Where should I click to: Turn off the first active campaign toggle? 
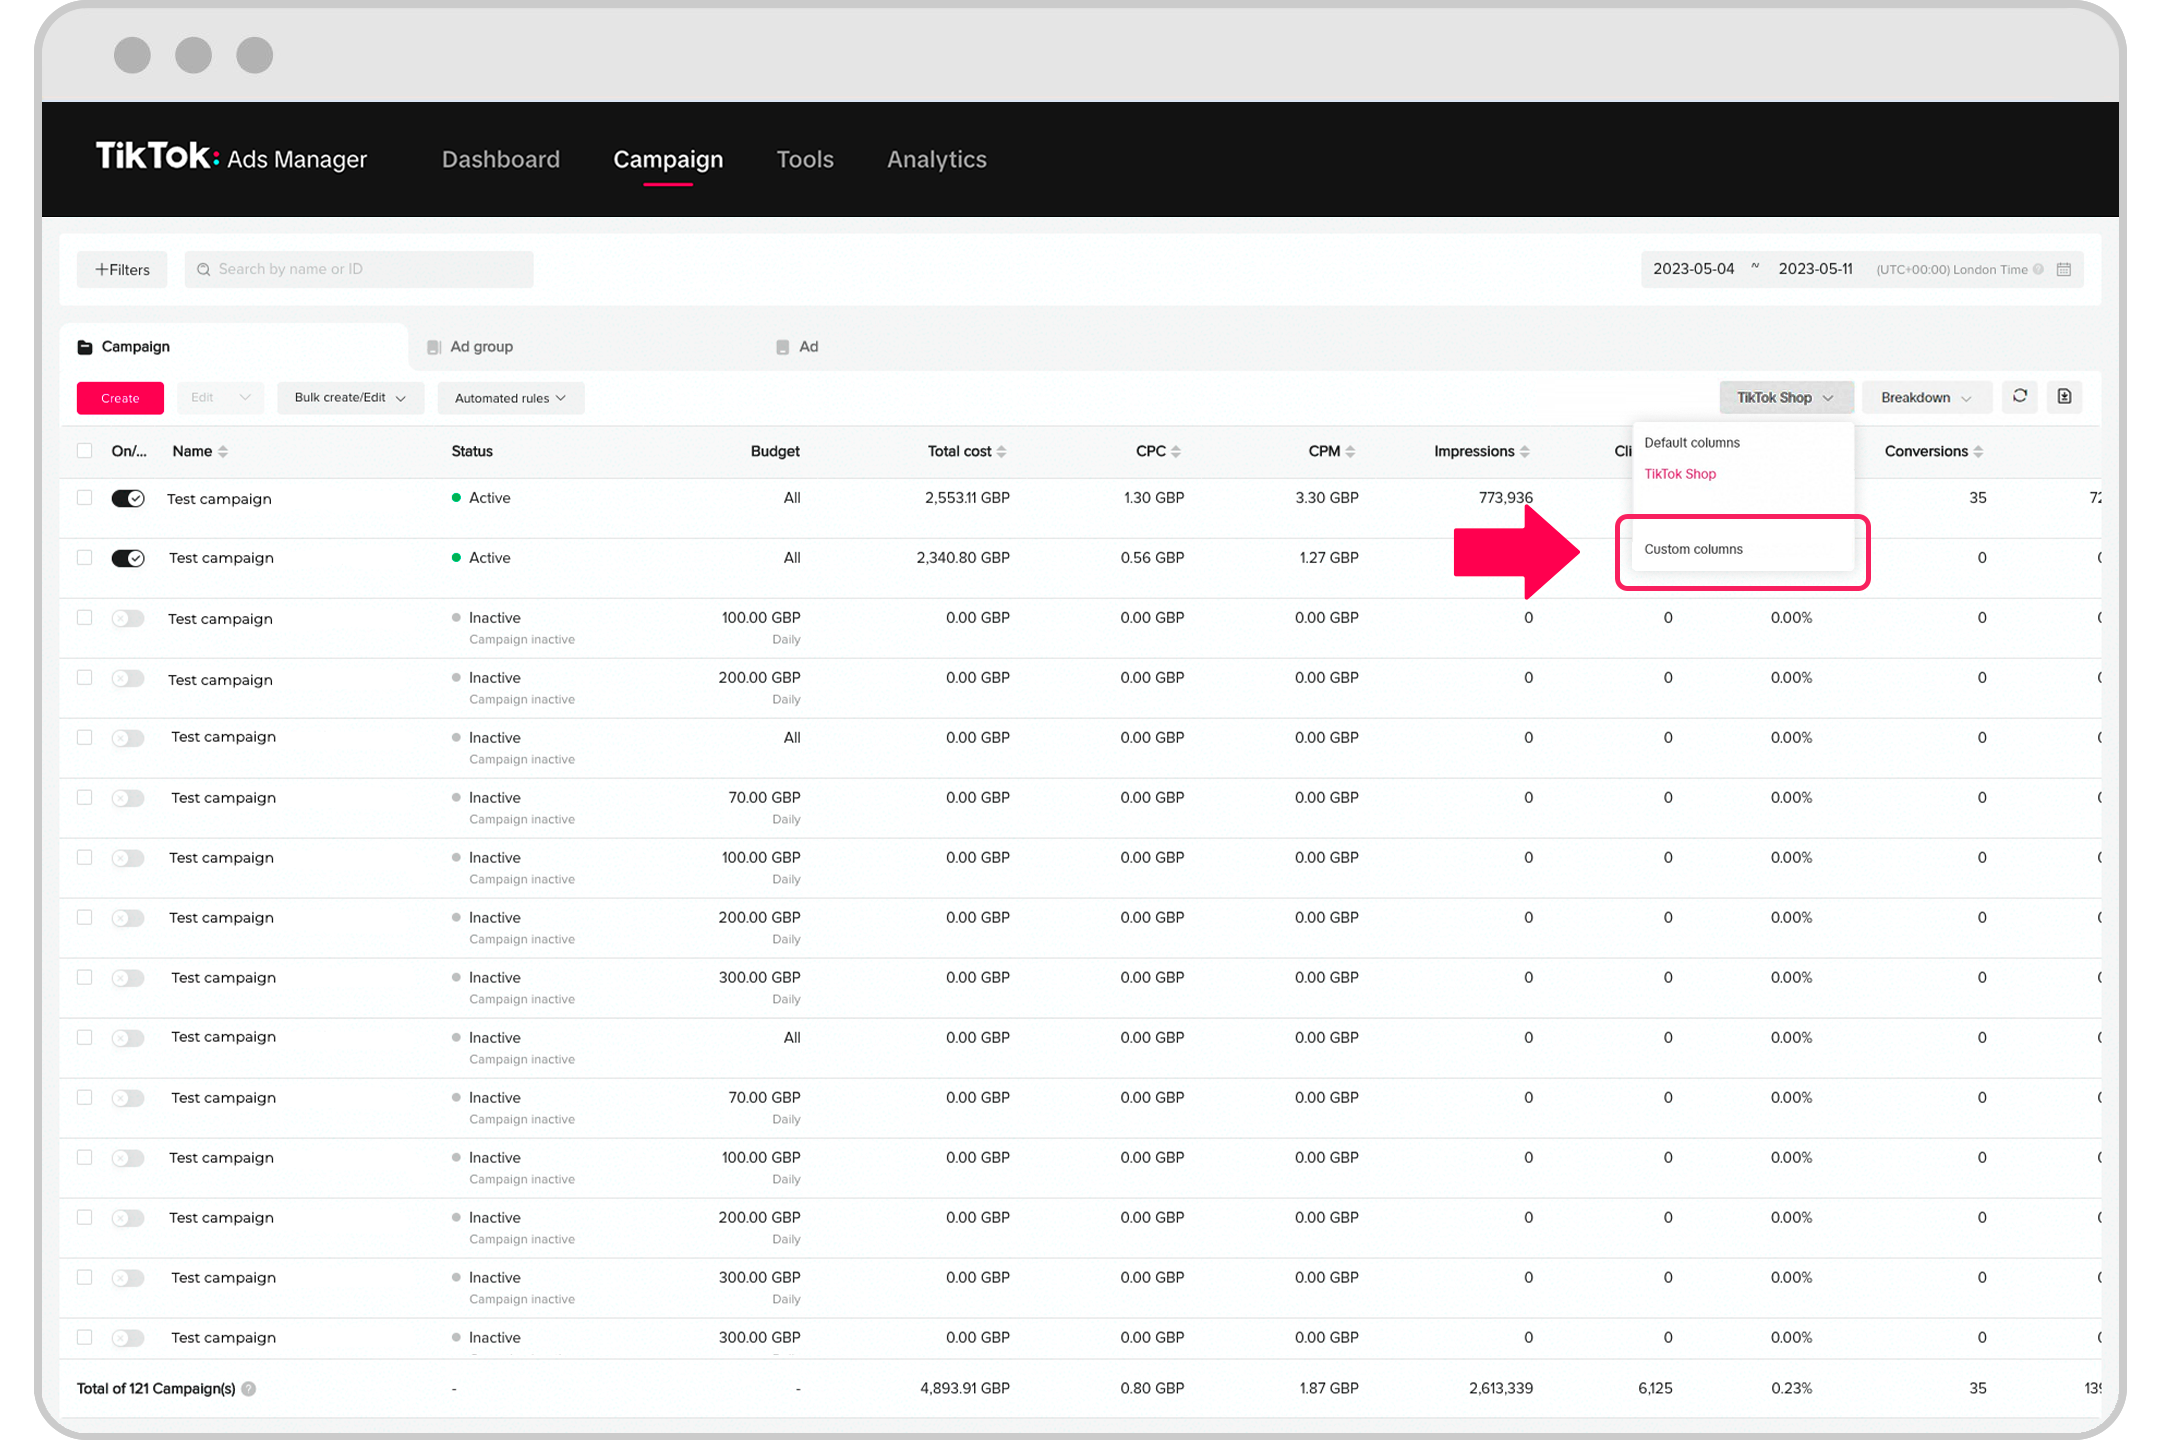pyautogui.click(x=128, y=498)
